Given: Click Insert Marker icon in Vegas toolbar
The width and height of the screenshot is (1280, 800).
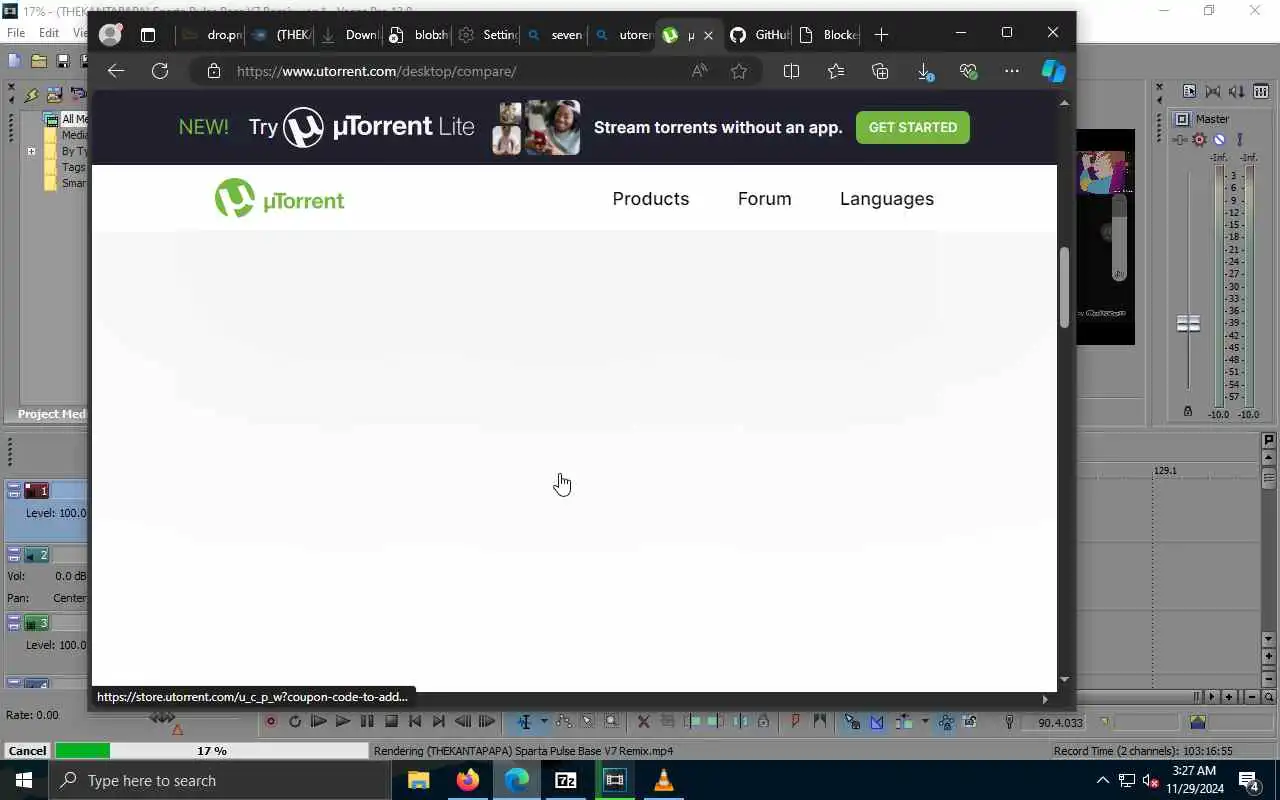Looking at the screenshot, I should (x=797, y=721).
